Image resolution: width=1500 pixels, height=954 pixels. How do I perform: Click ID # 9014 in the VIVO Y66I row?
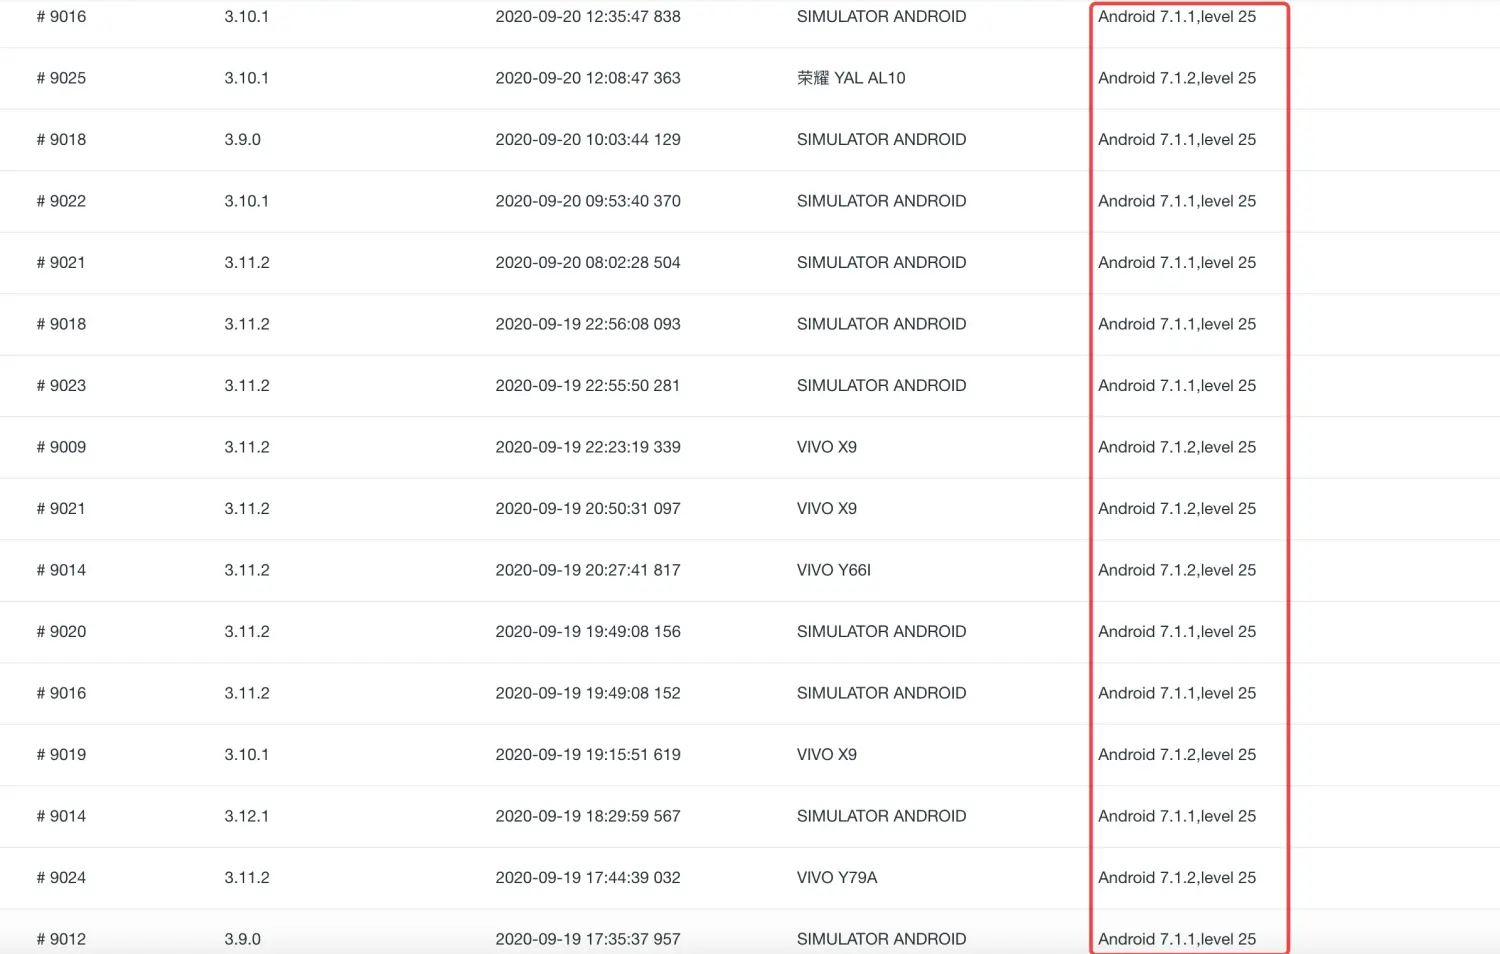click(61, 570)
